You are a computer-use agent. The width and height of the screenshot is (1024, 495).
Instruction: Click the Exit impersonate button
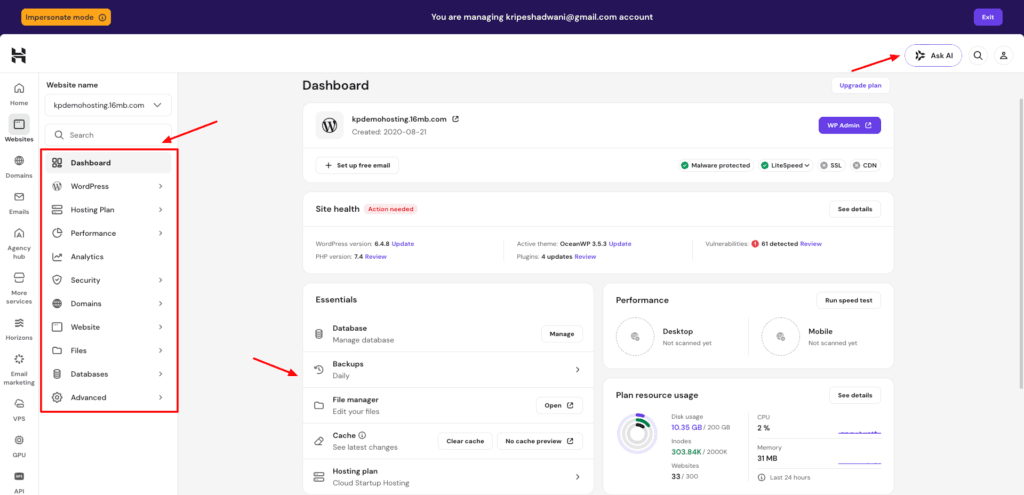[987, 17]
